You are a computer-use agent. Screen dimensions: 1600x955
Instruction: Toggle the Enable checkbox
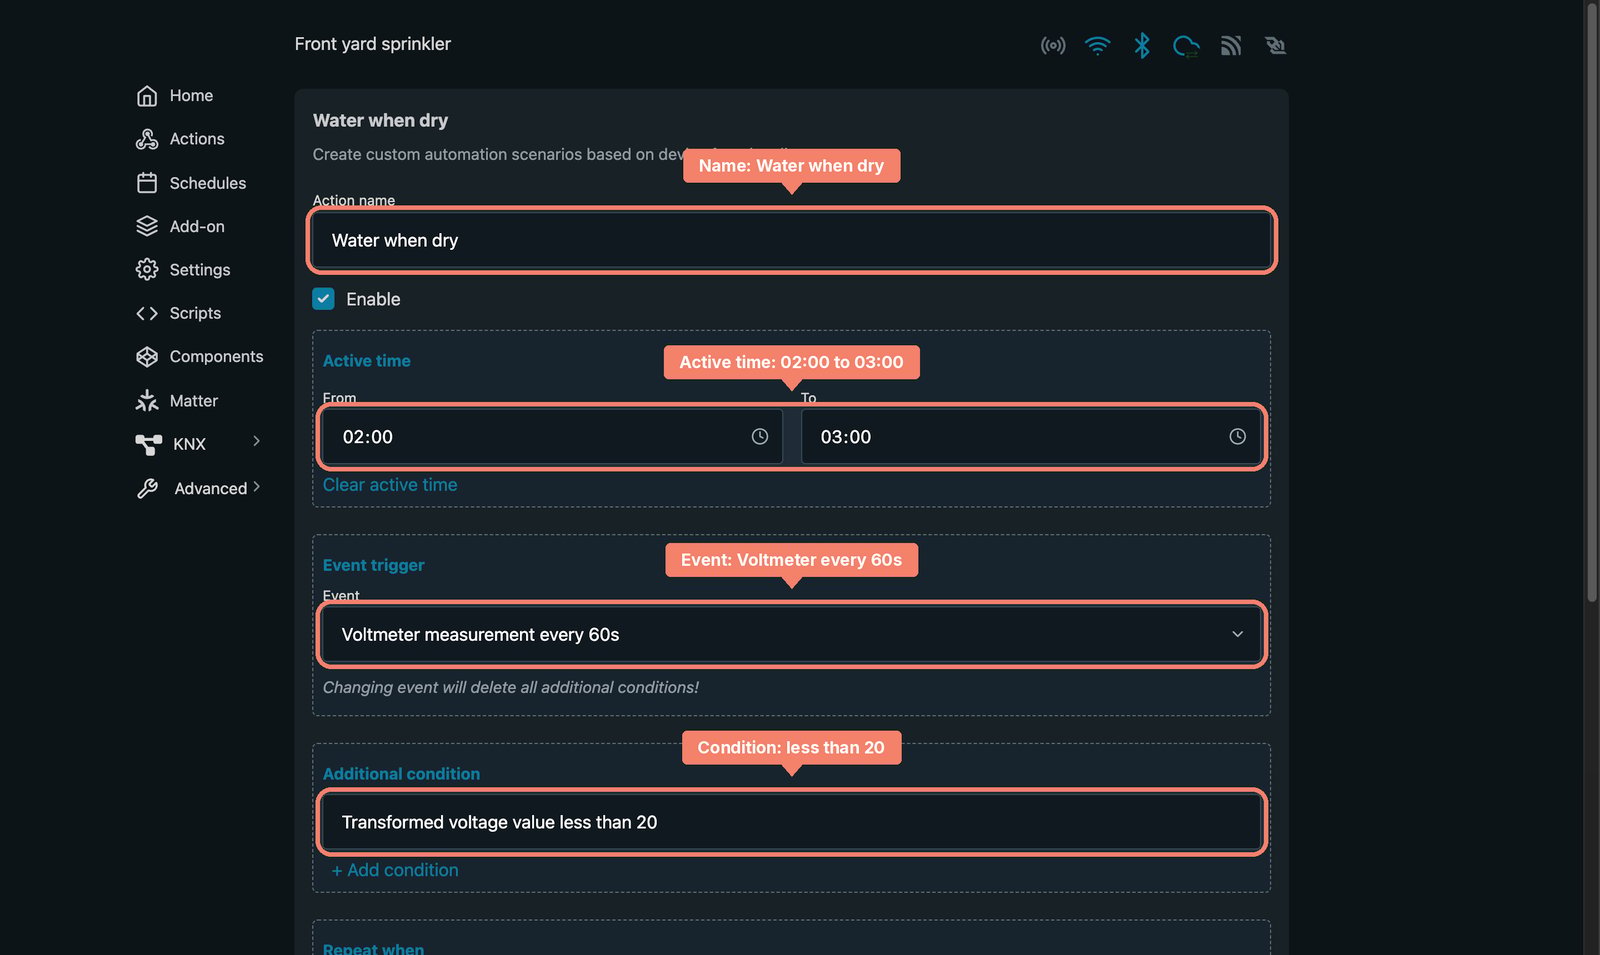[324, 299]
